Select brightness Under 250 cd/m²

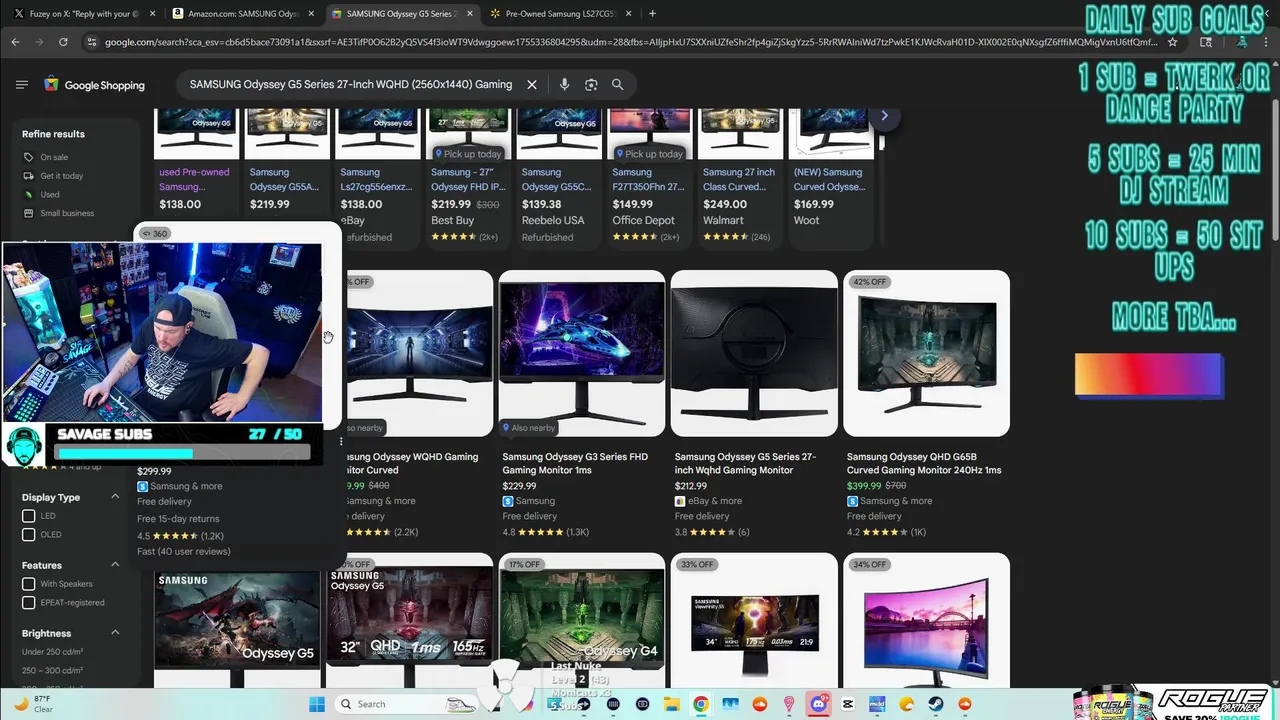(53, 652)
